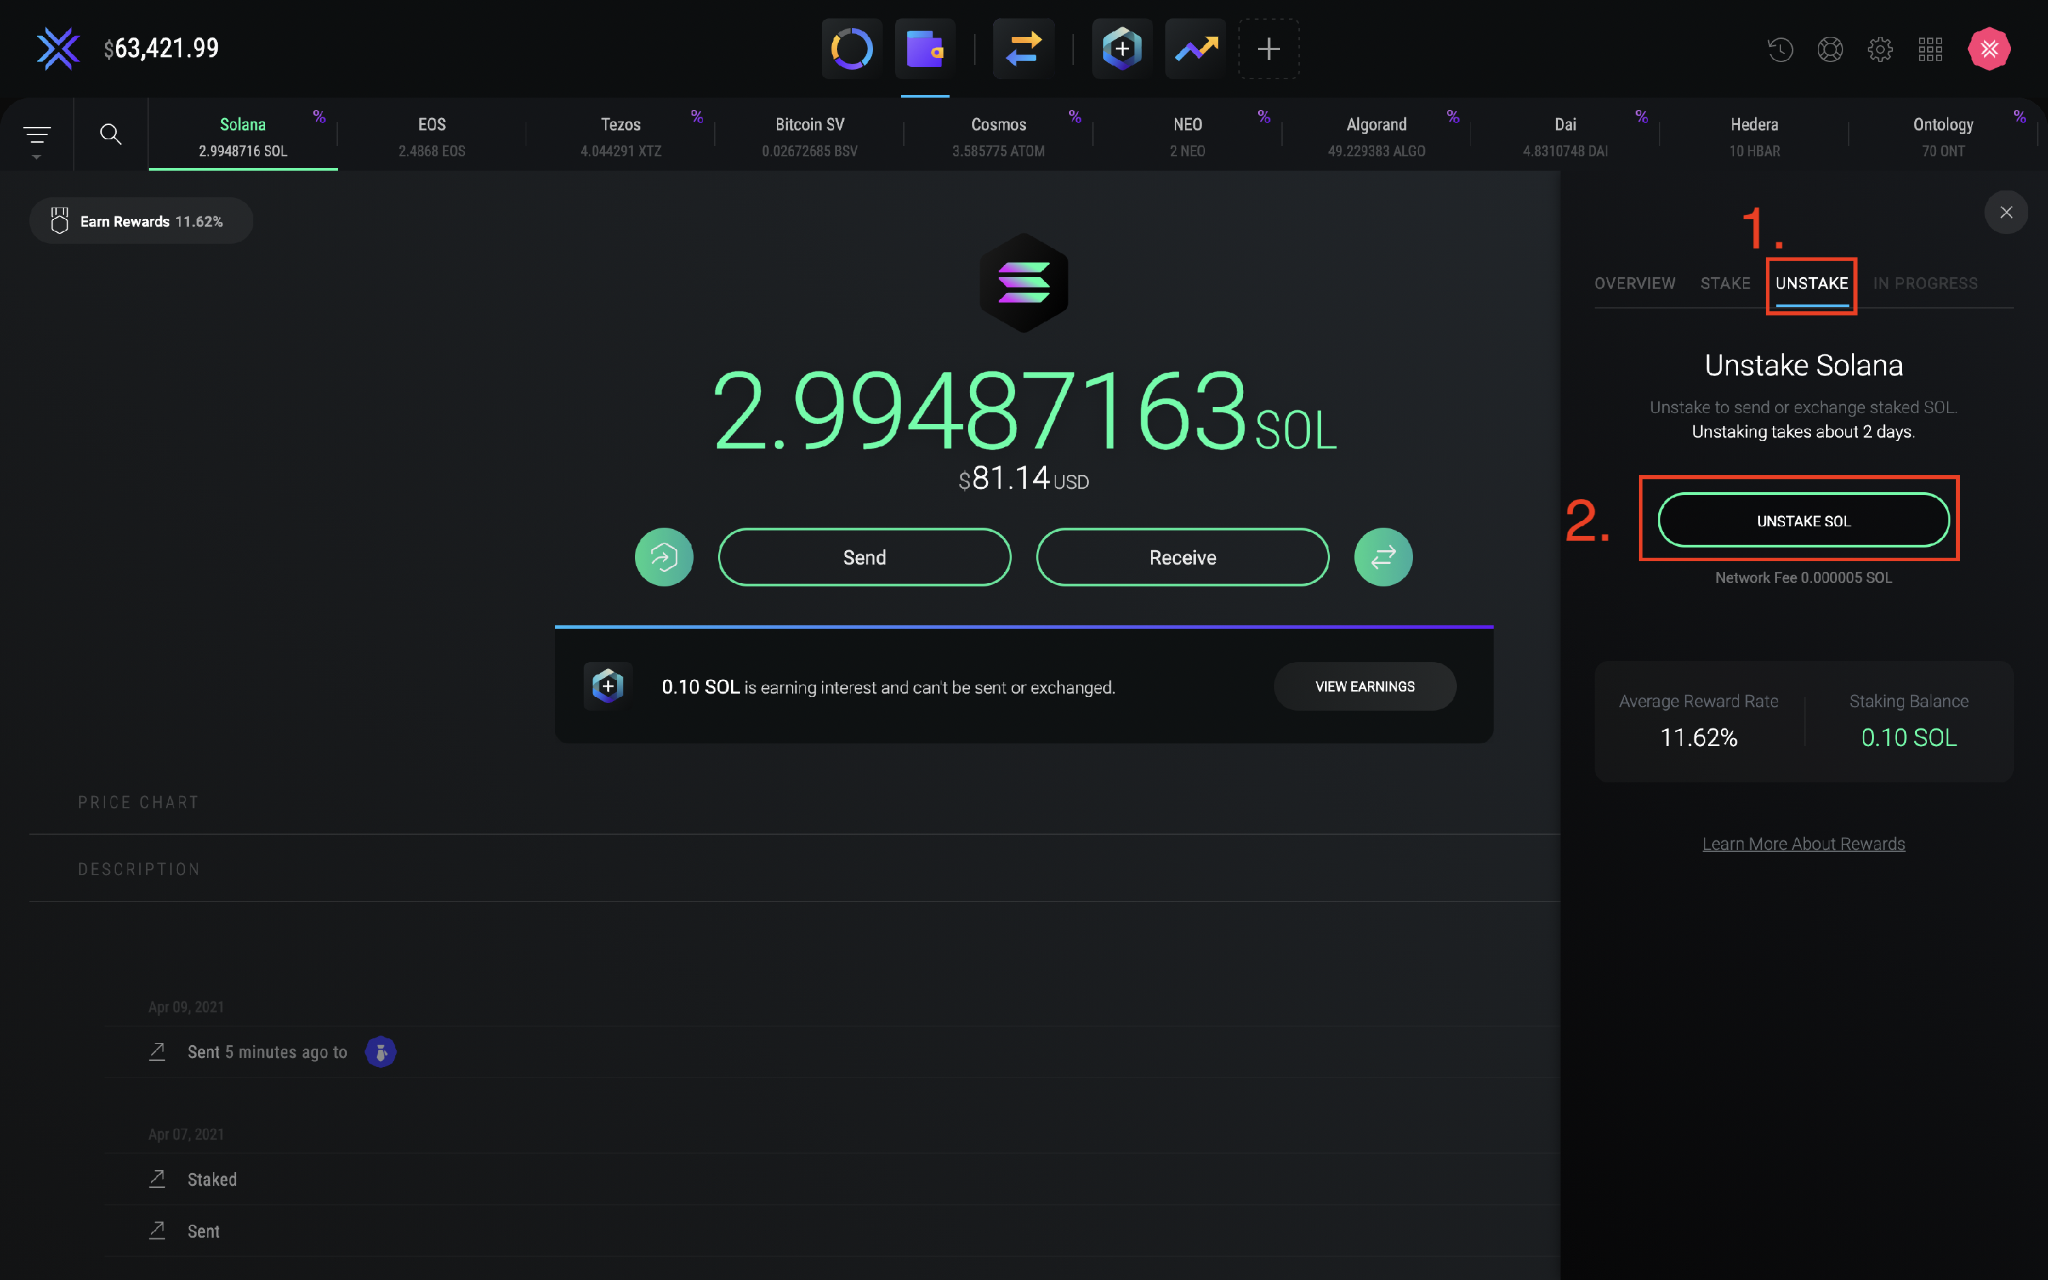The width and height of the screenshot is (2048, 1280).
Task: Click the Exodus logo icon
Action: point(58,48)
